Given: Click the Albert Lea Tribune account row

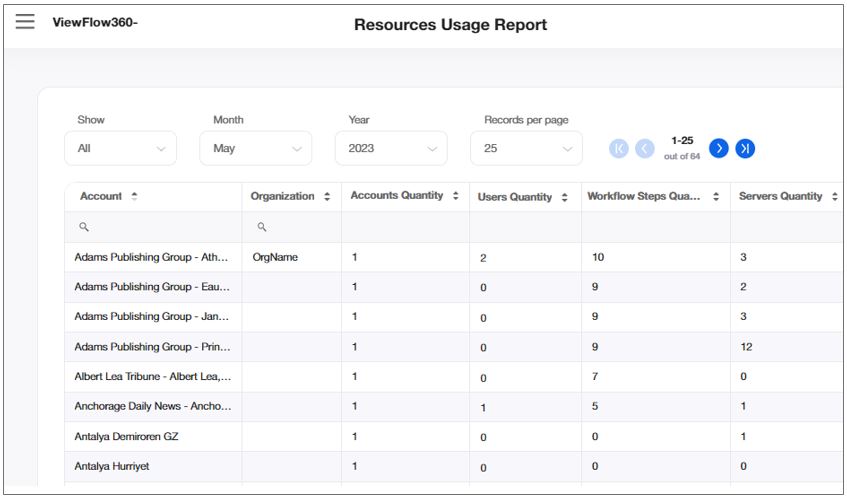Looking at the screenshot, I should coord(152,377).
